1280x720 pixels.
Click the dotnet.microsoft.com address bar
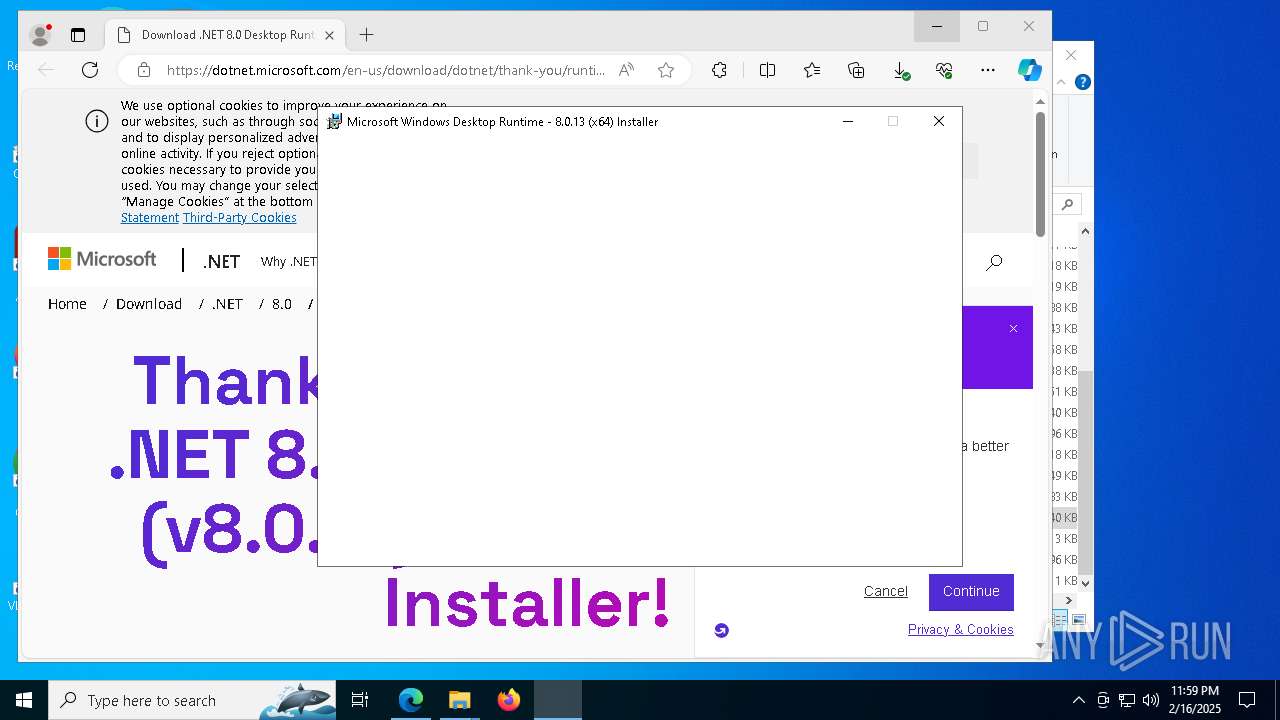click(385, 70)
